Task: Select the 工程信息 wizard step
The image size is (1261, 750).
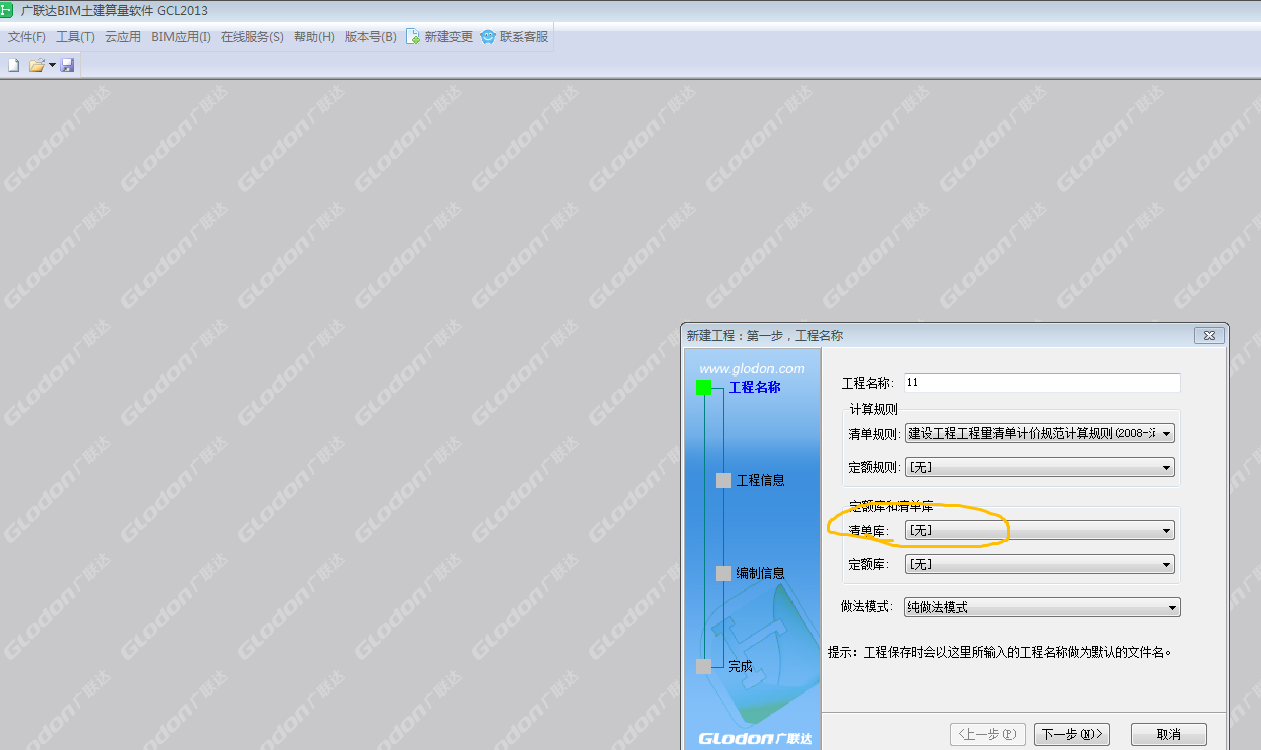Action: (760, 480)
